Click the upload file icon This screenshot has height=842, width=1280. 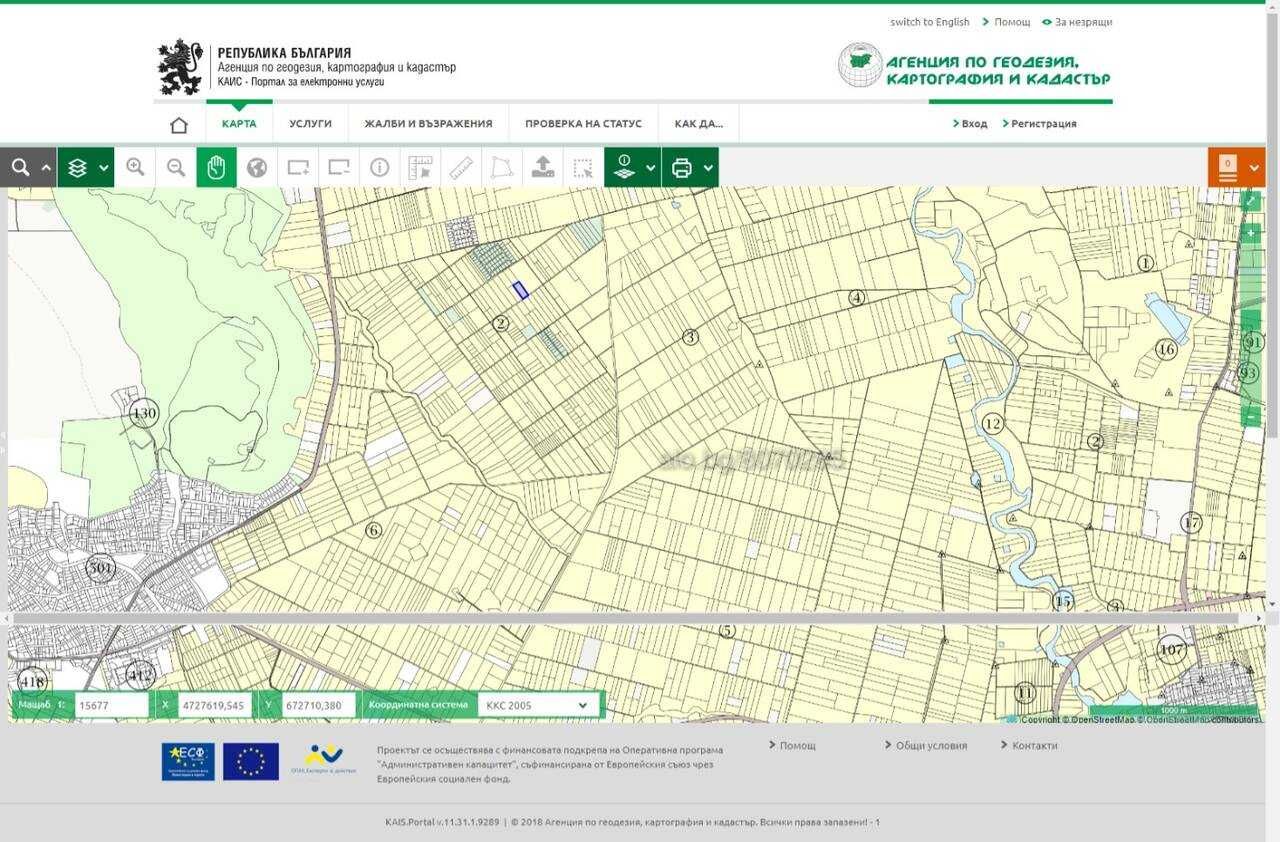tap(543, 168)
